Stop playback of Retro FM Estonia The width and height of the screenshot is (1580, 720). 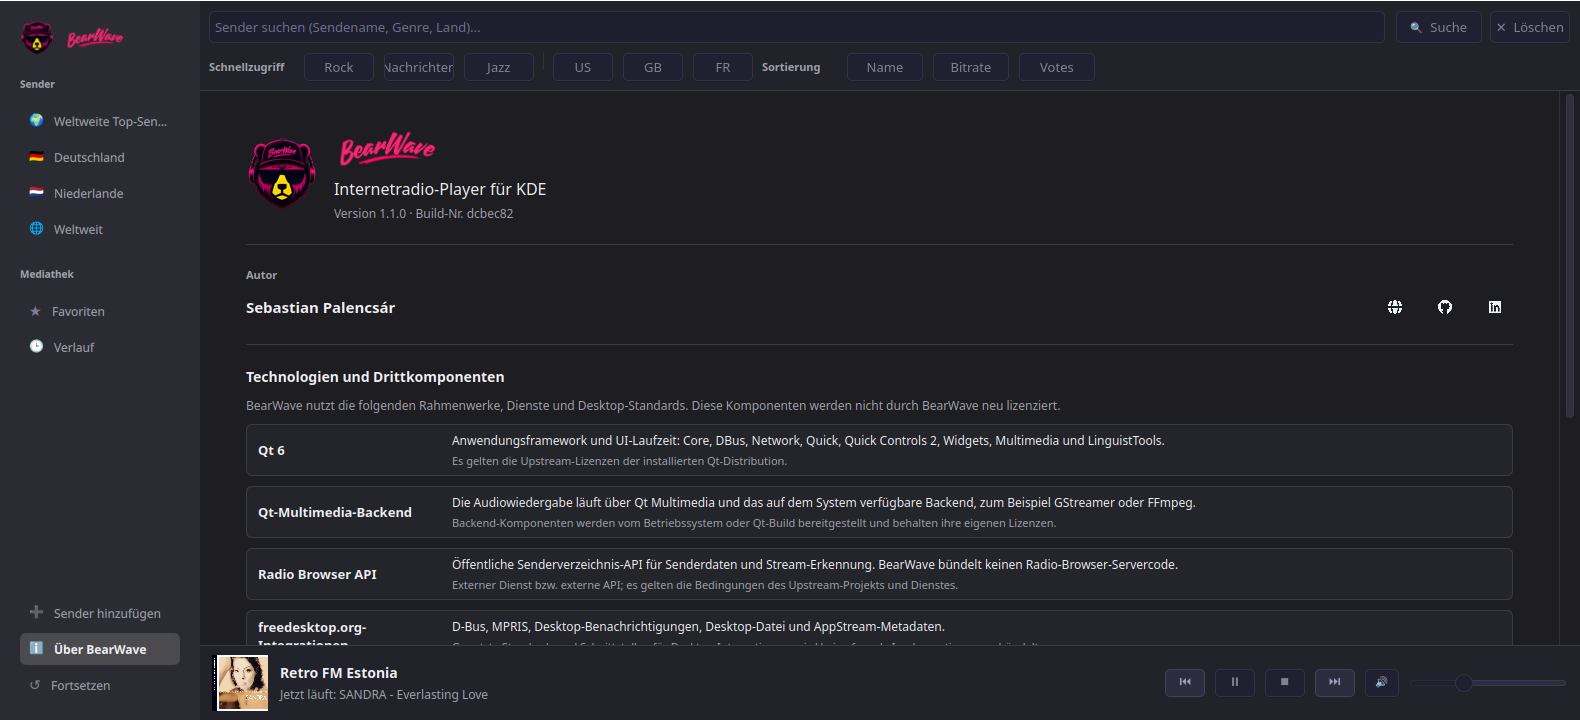1285,682
